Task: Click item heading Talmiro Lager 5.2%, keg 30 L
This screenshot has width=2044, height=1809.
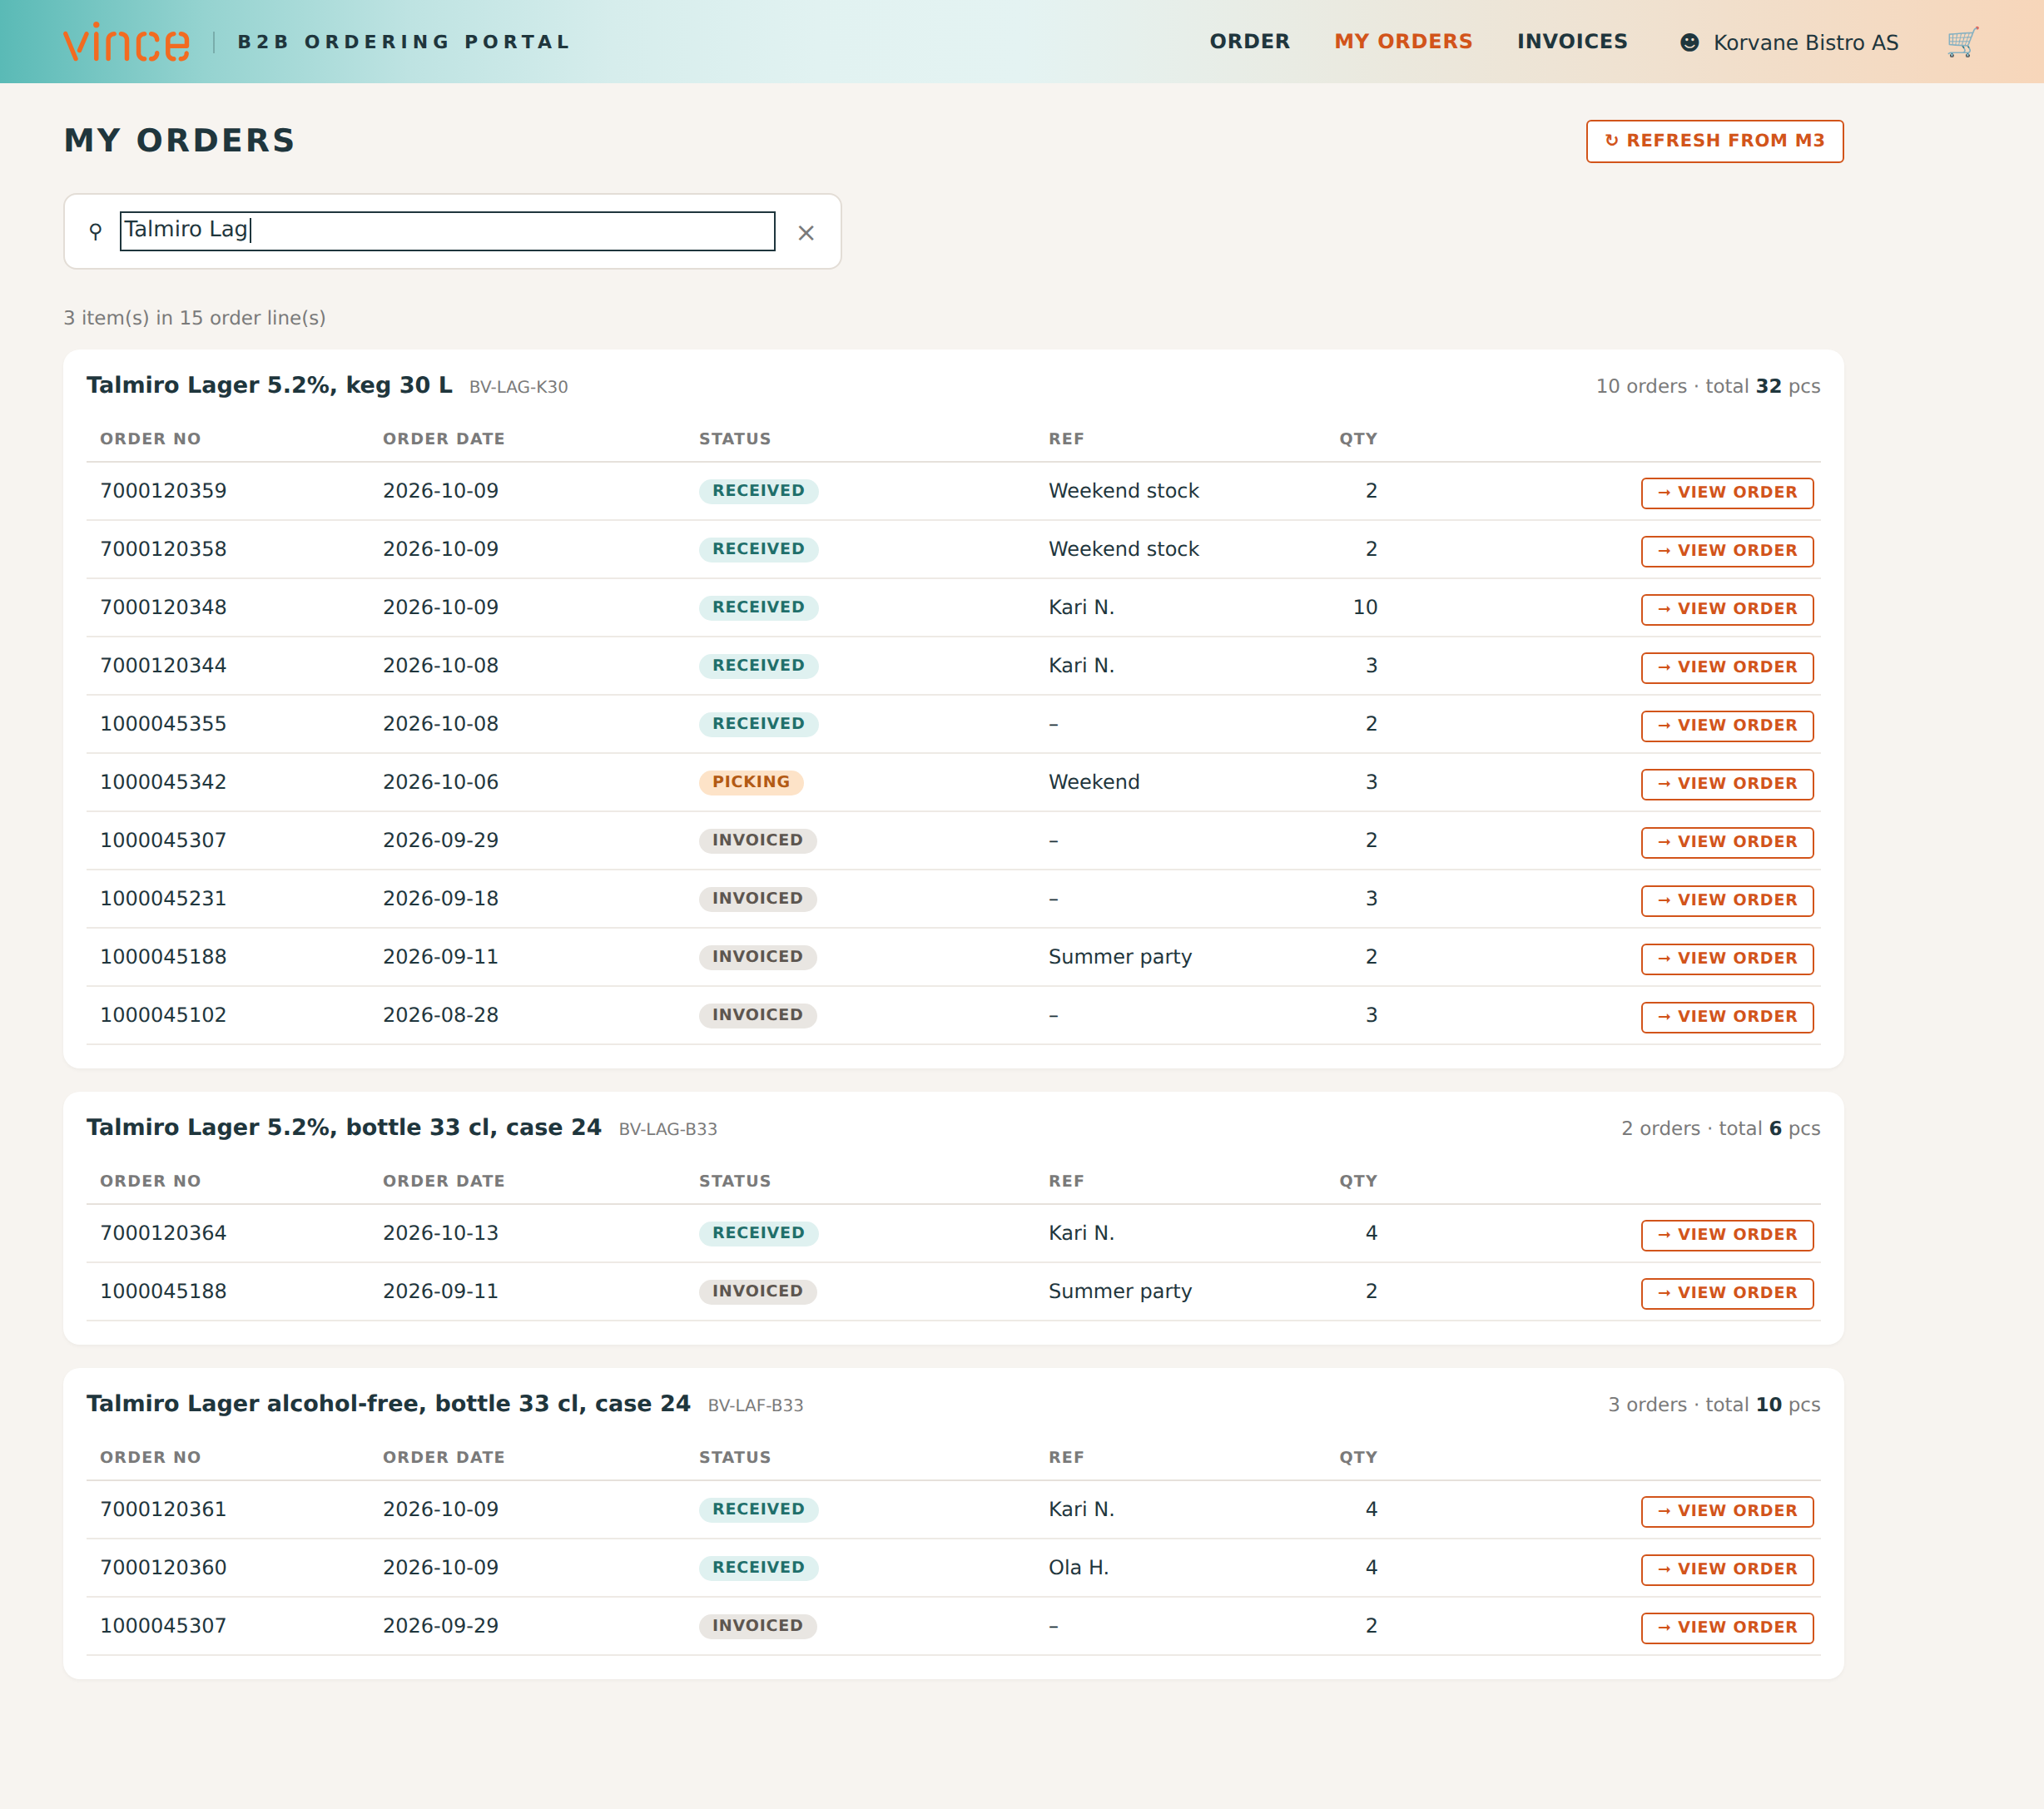Action: point(269,385)
